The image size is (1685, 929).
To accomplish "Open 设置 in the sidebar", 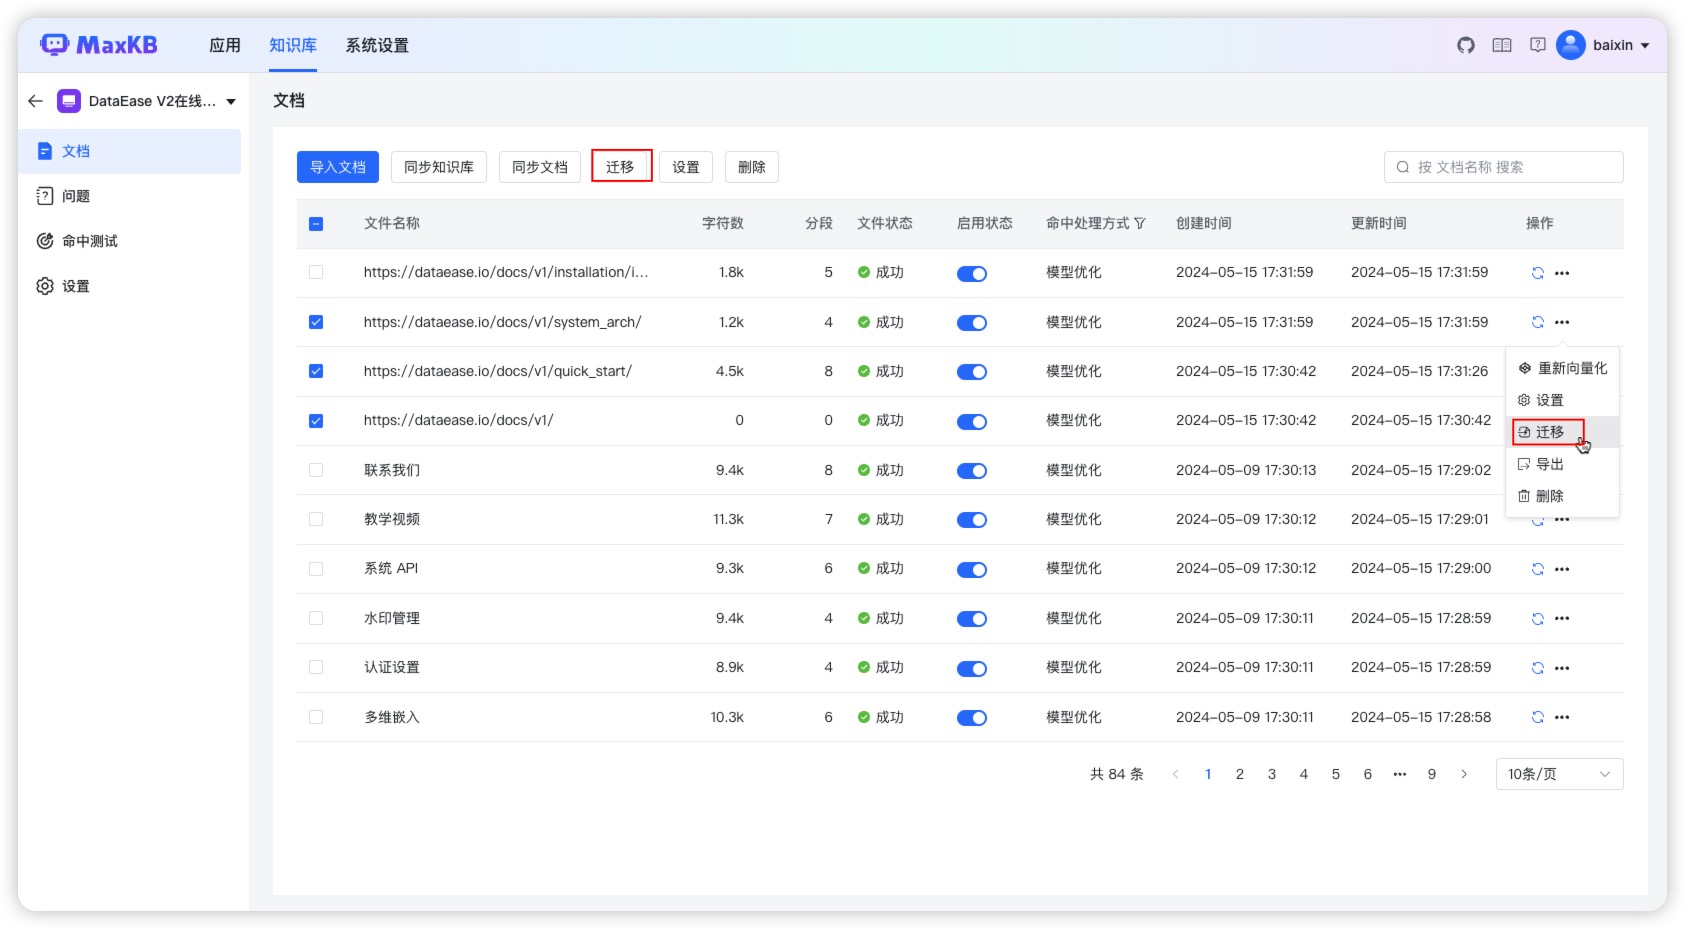I will click(x=130, y=286).
